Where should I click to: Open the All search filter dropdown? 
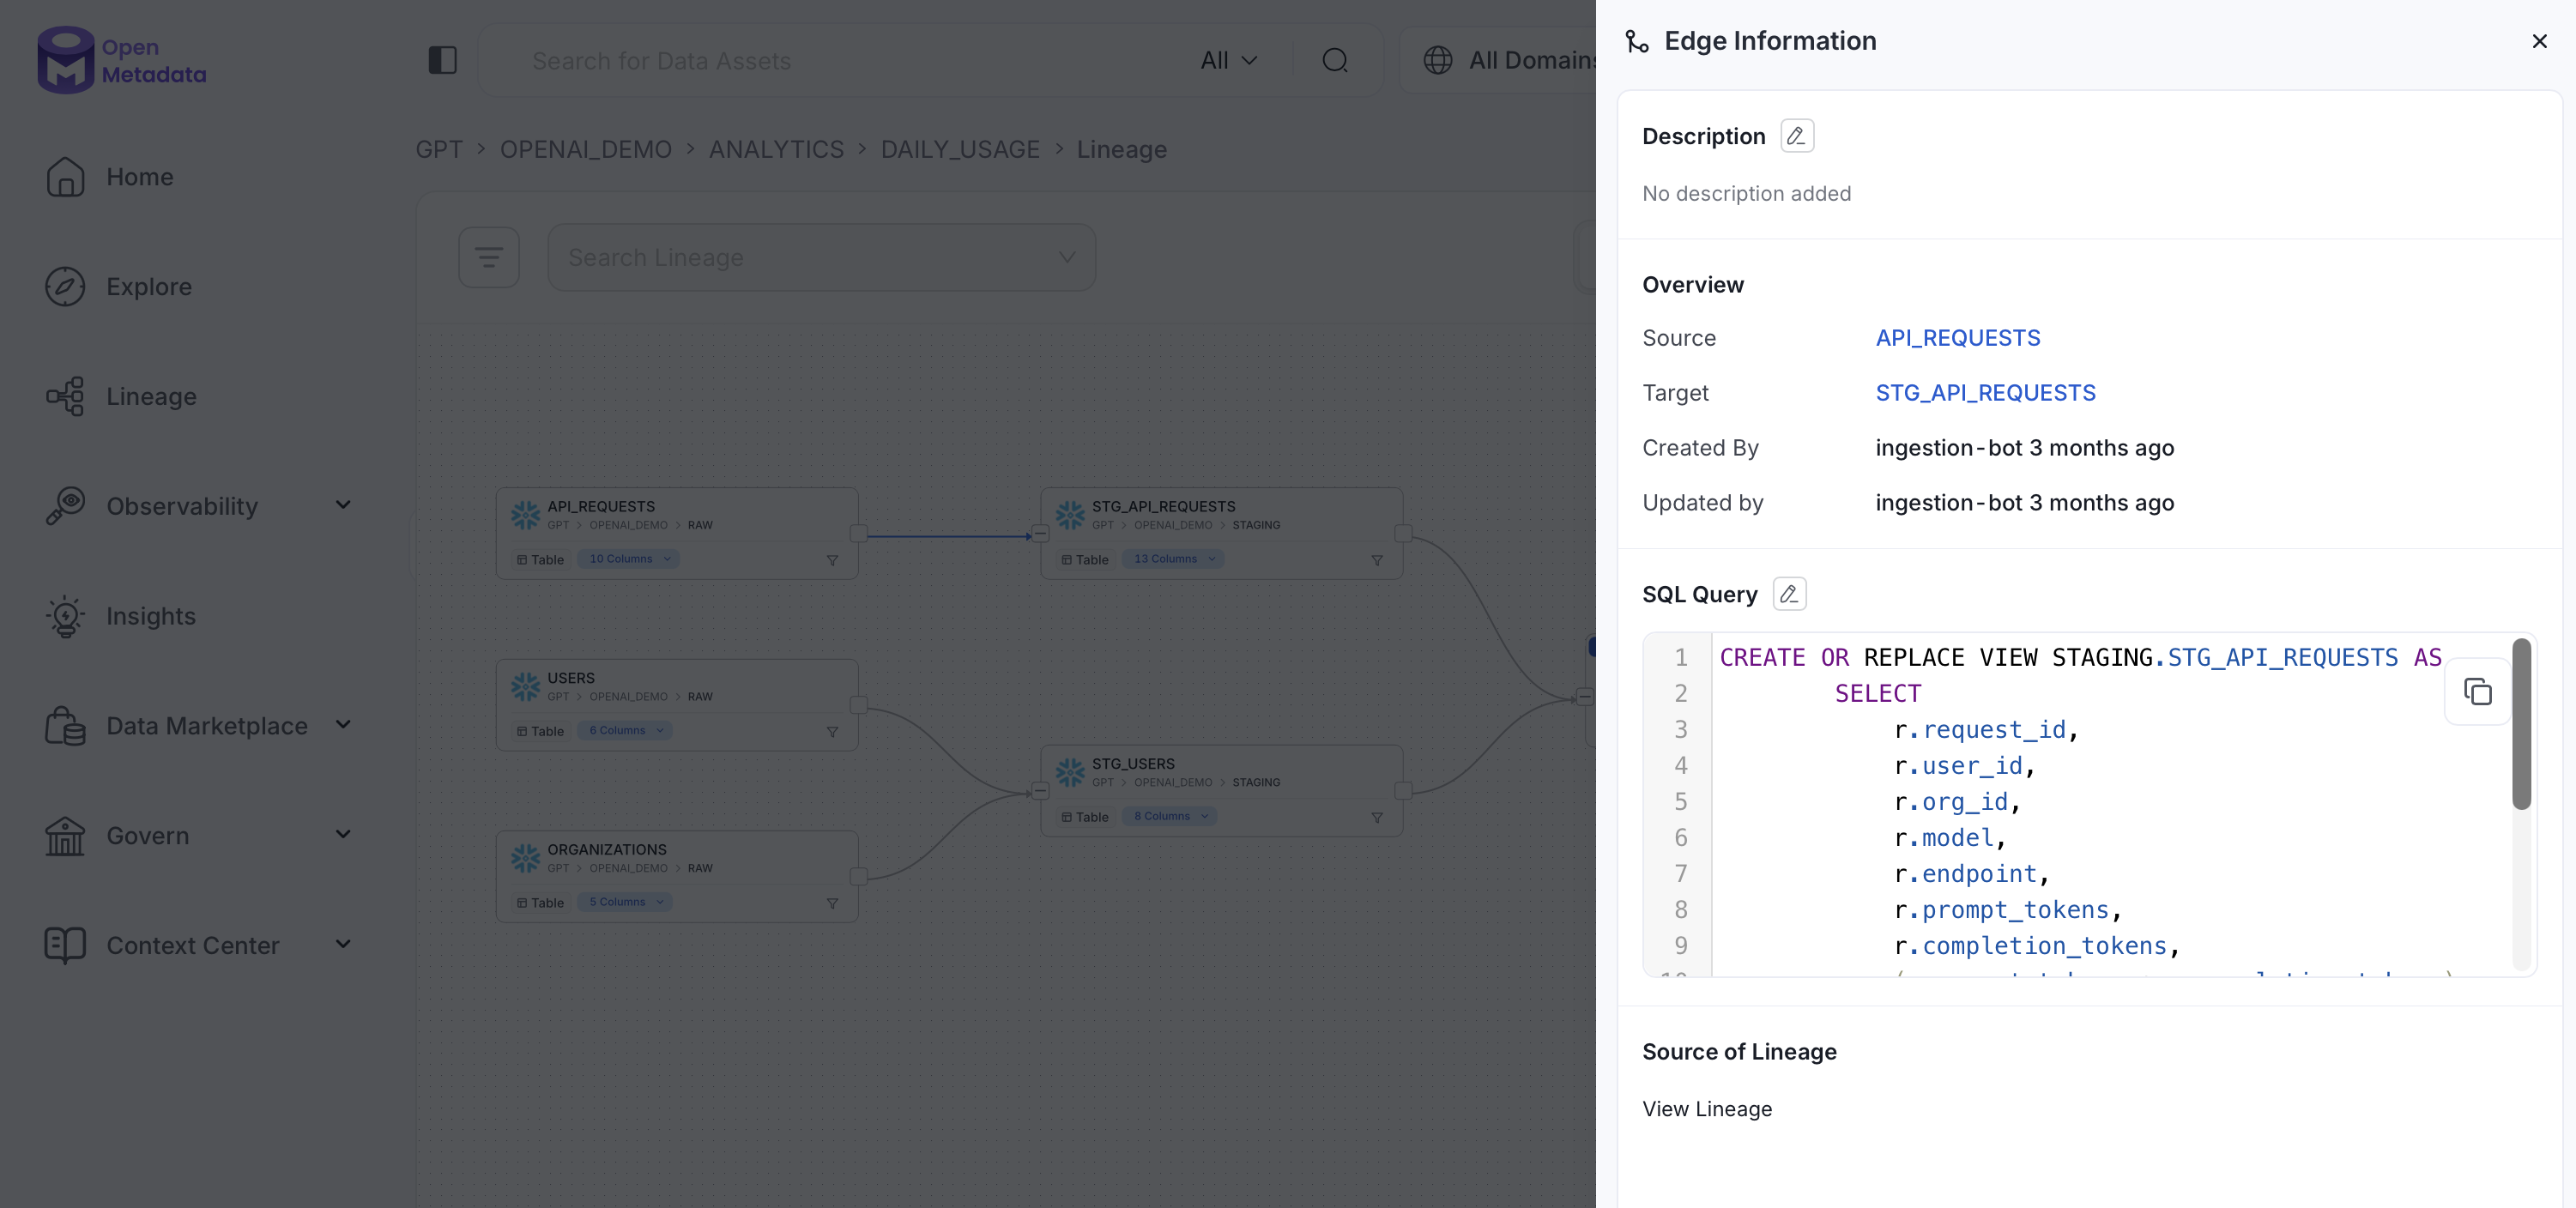click(x=1228, y=61)
